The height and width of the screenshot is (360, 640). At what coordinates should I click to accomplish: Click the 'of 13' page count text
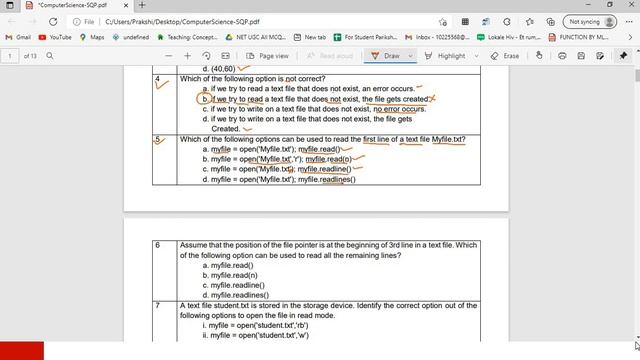coord(30,56)
